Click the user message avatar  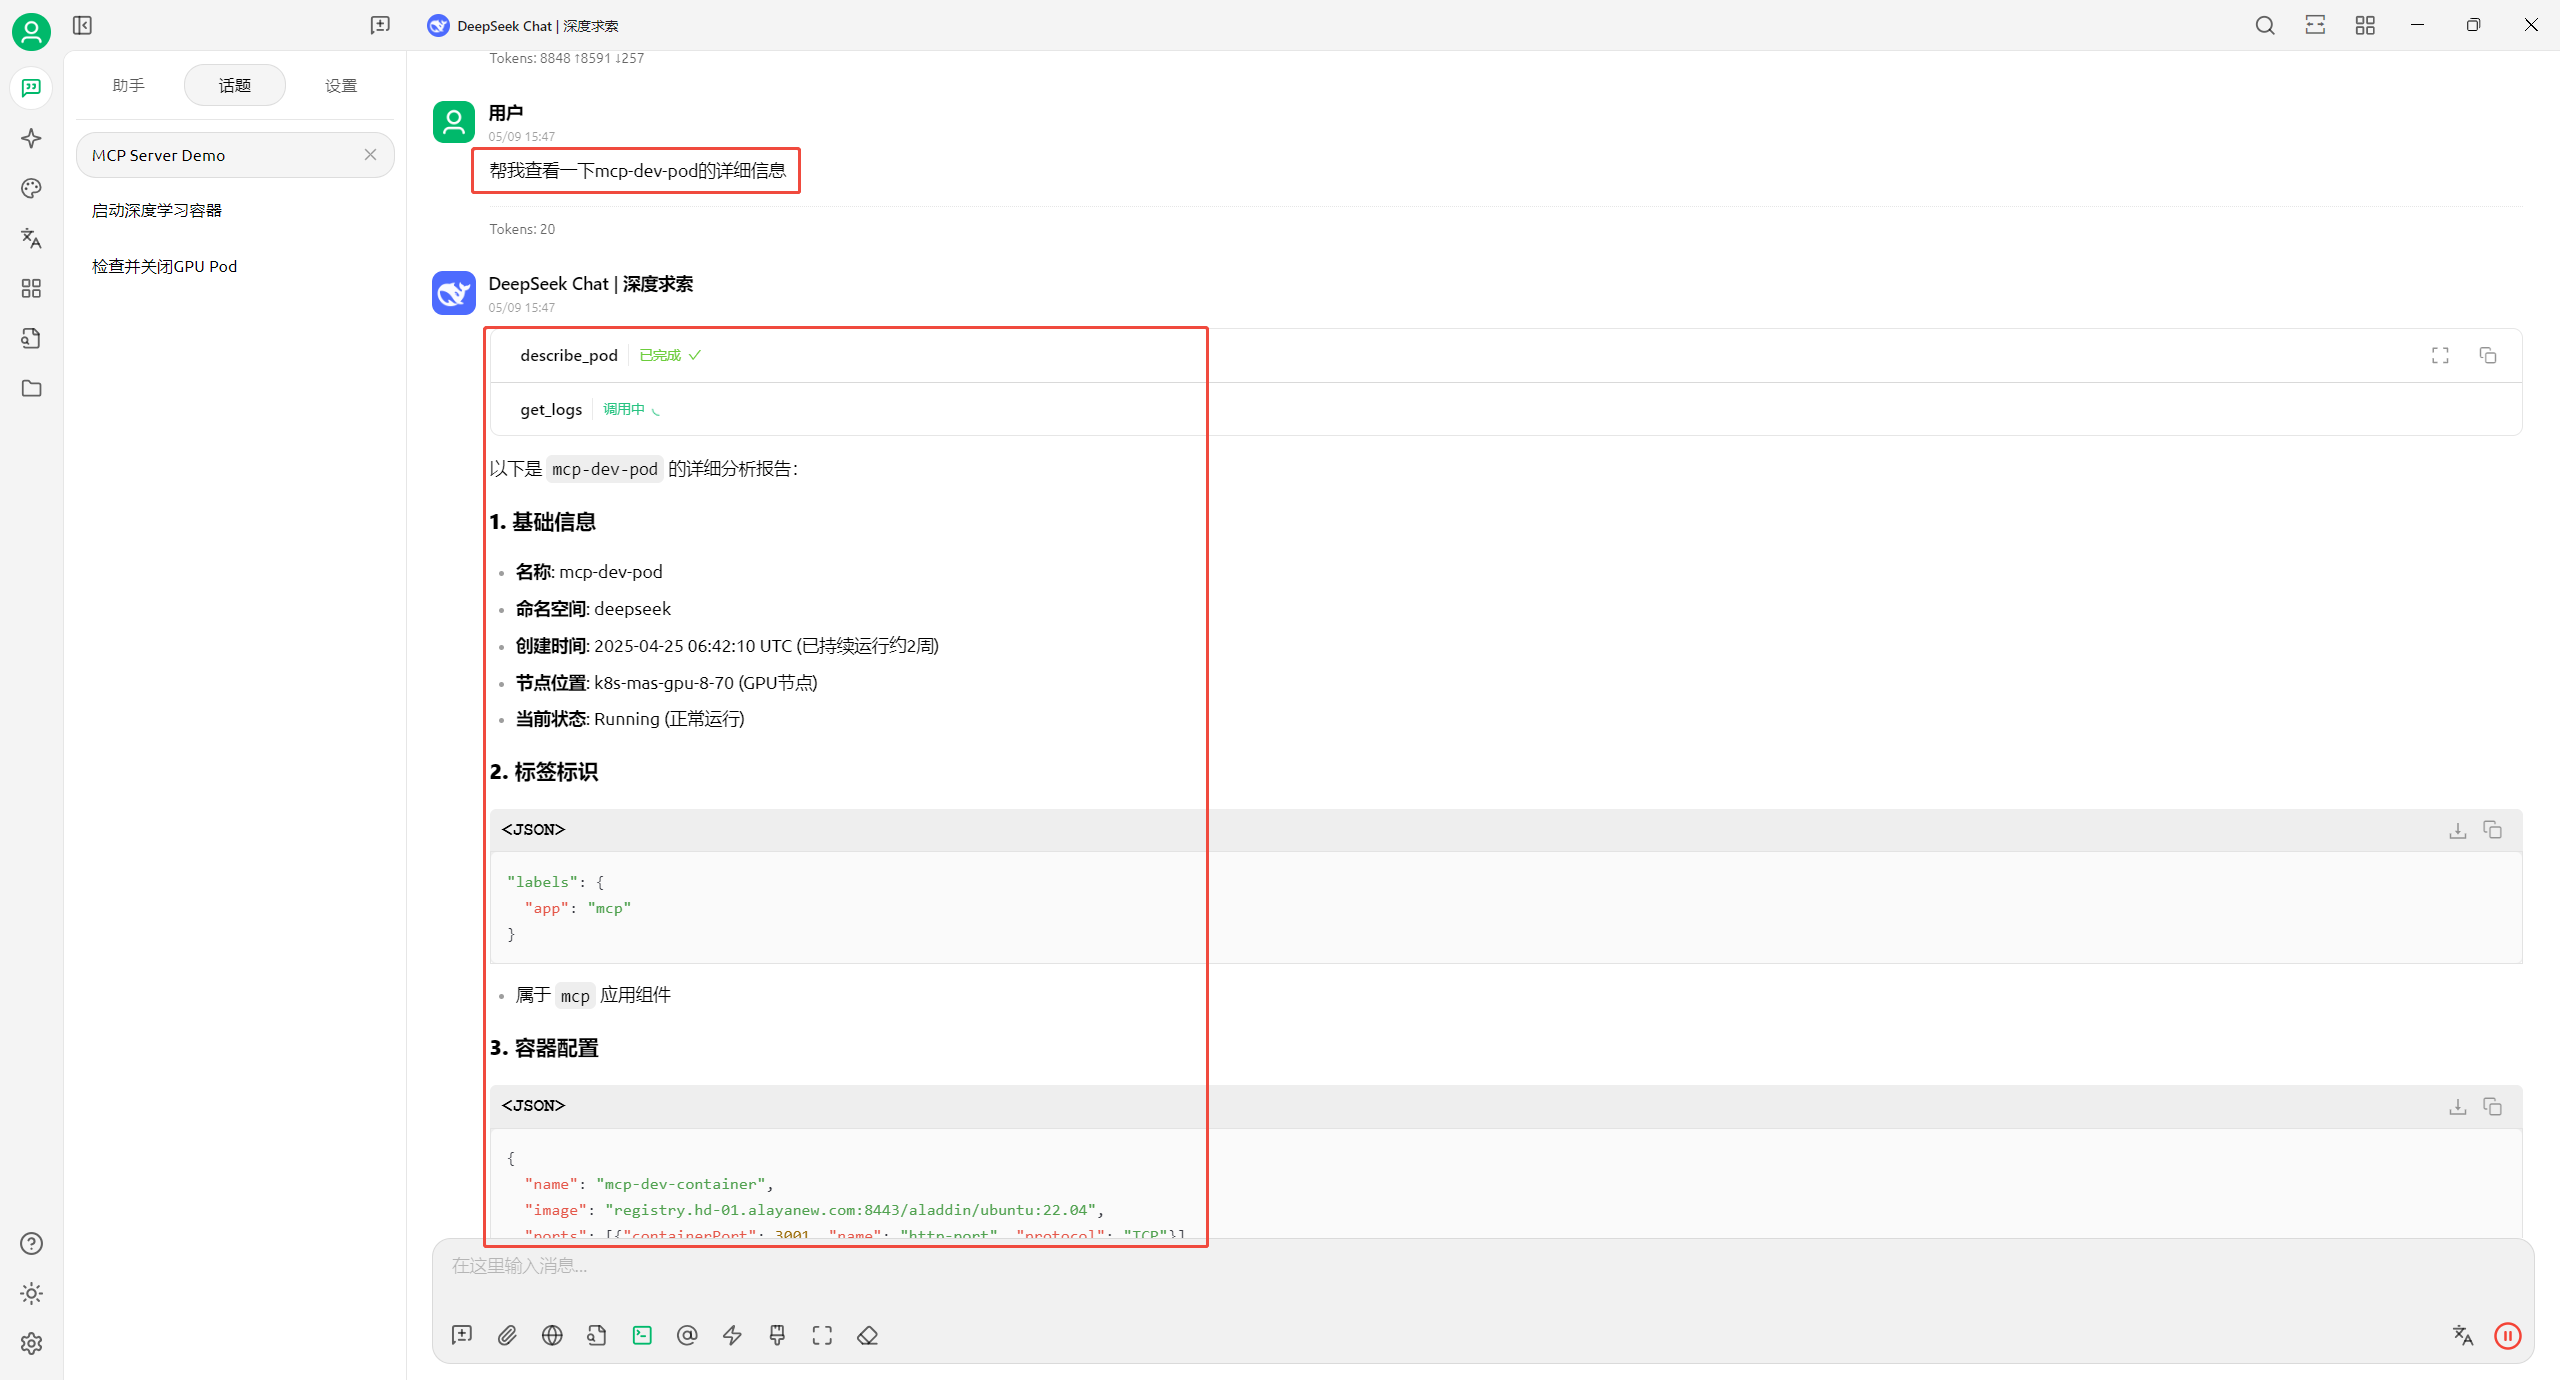453,122
